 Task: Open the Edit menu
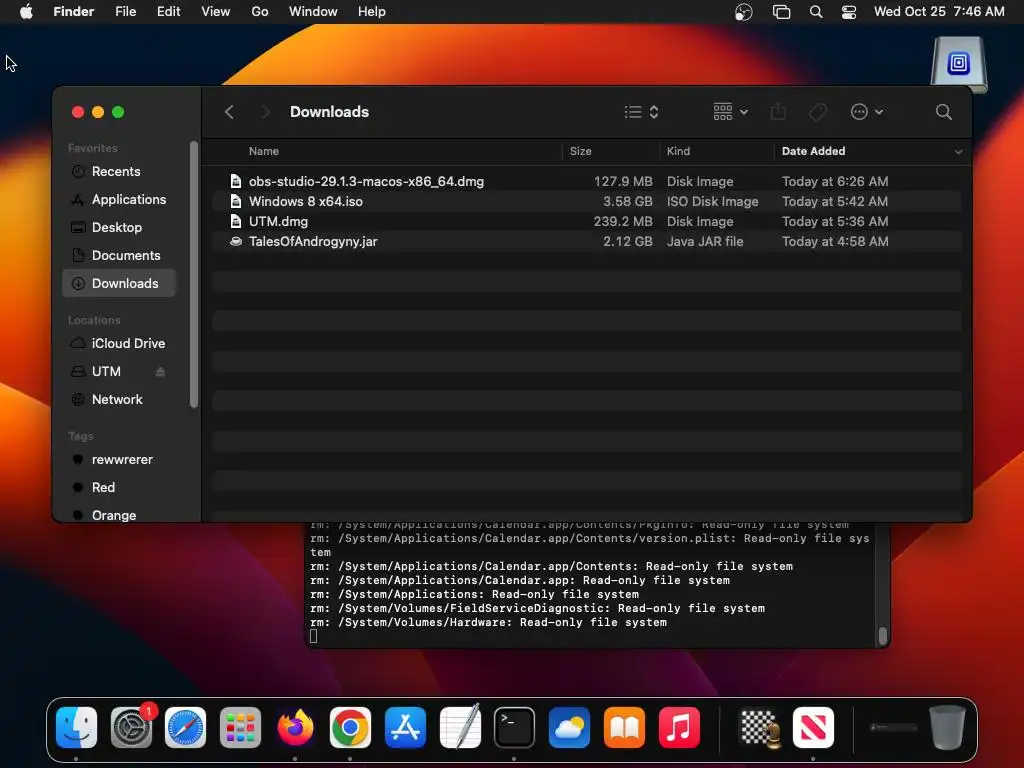point(168,12)
